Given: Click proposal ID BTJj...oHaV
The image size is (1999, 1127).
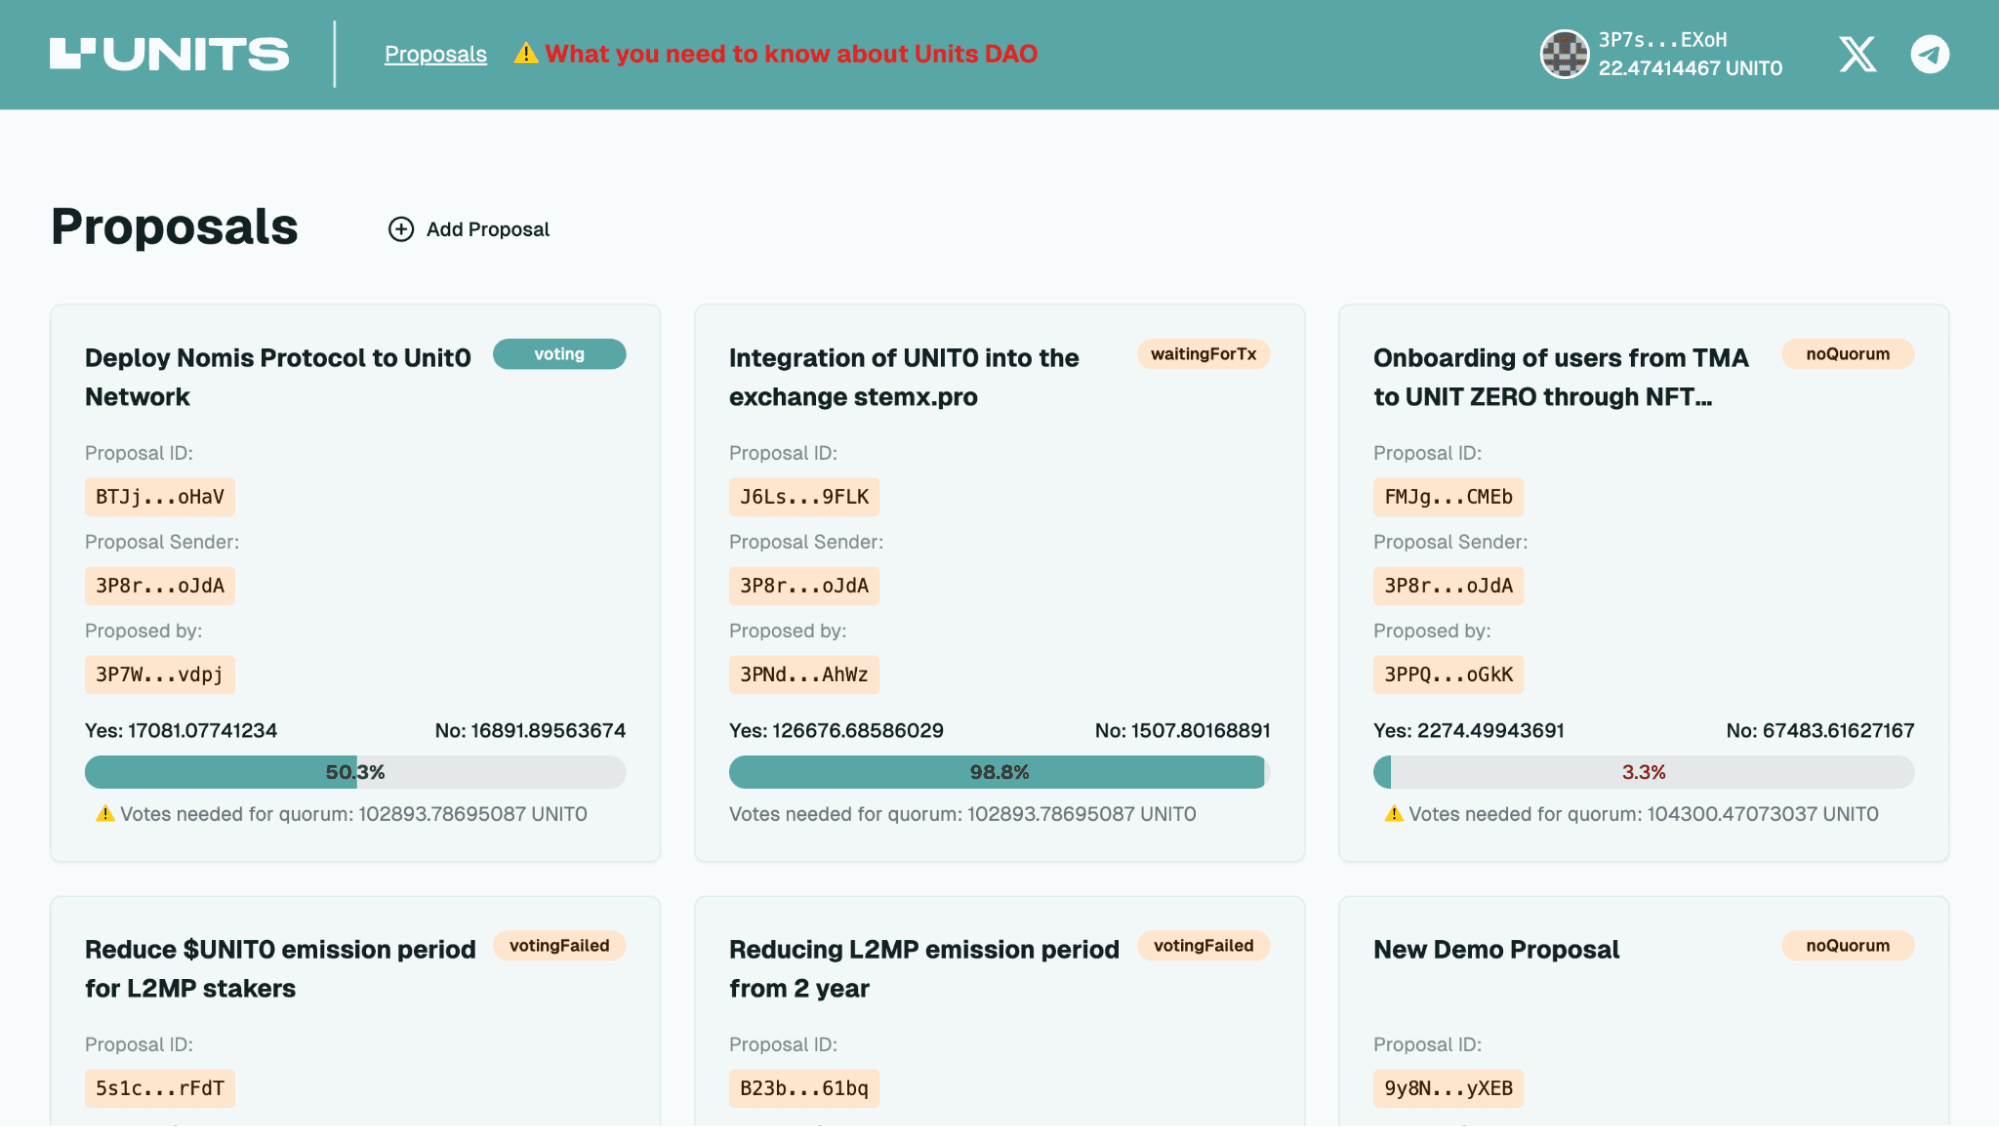Looking at the screenshot, I should pyautogui.click(x=160, y=497).
